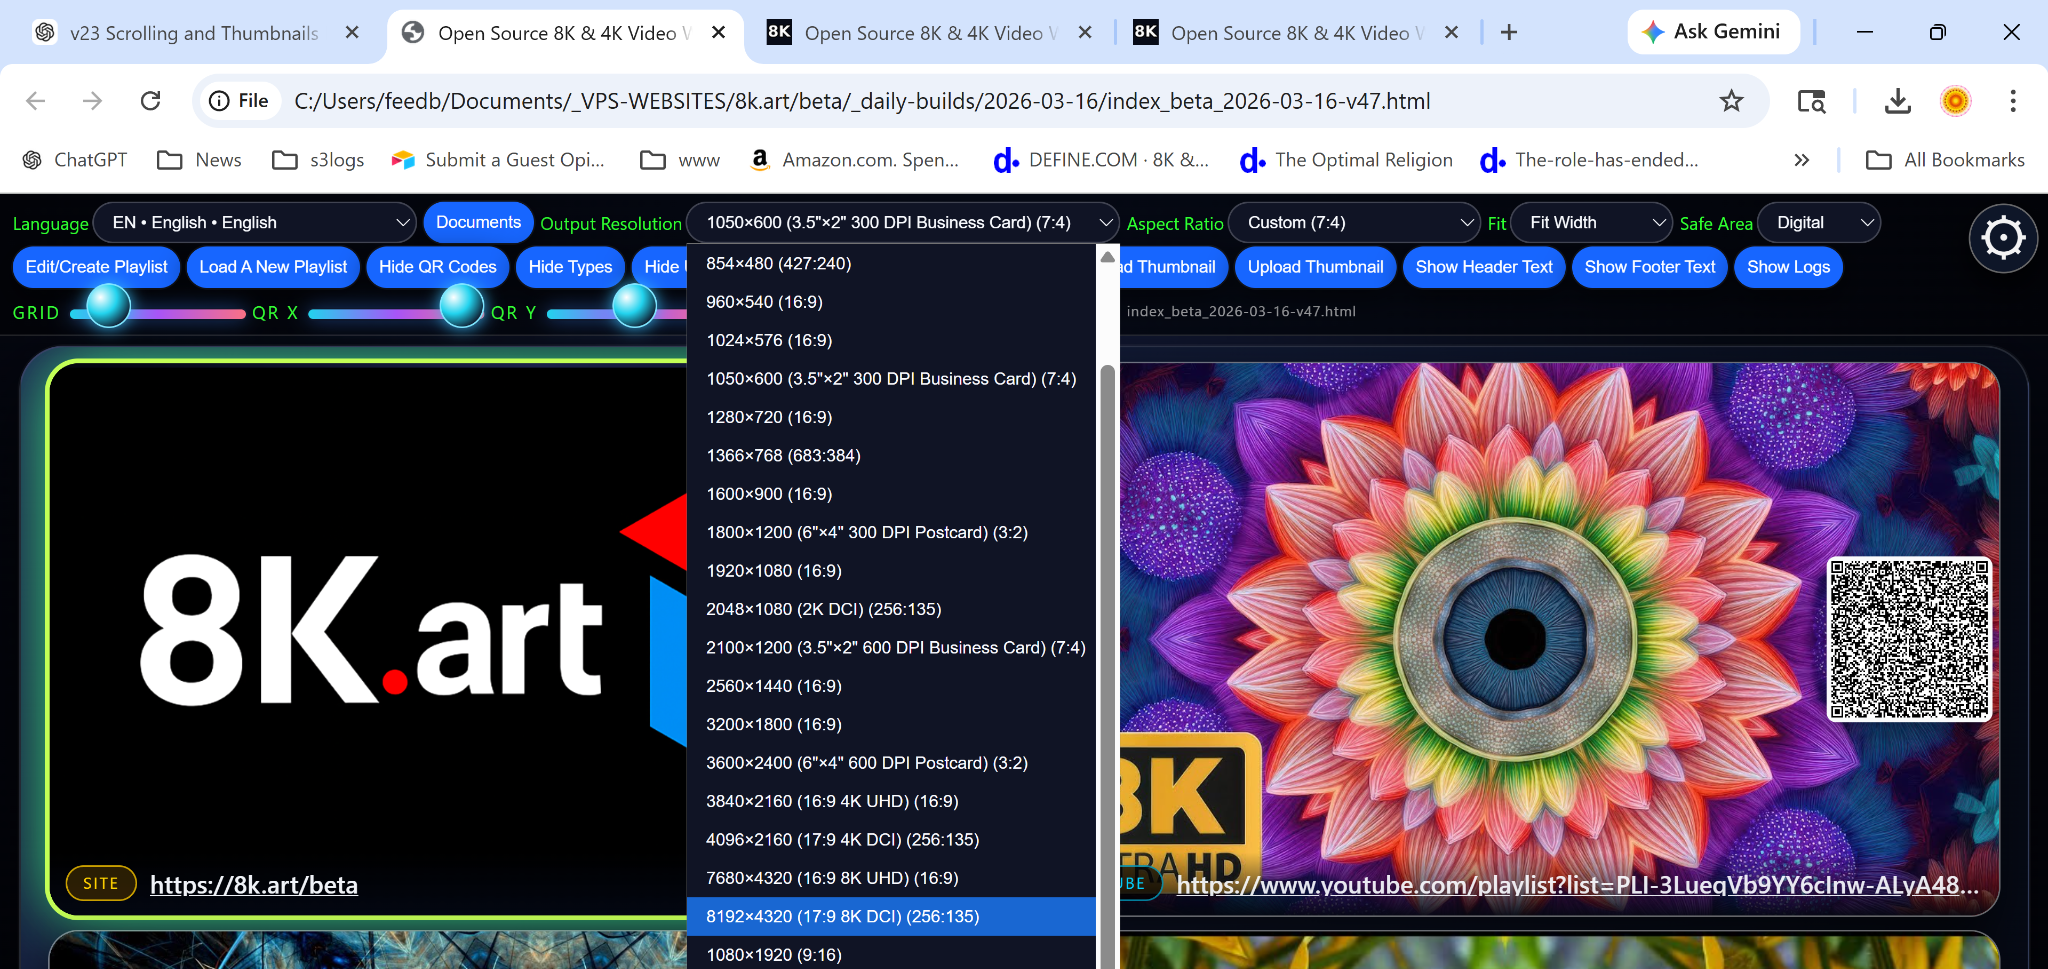Open the s3logs bookmark folder
Image resolution: width=2048 pixels, height=969 pixels.
(x=318, y=160)
